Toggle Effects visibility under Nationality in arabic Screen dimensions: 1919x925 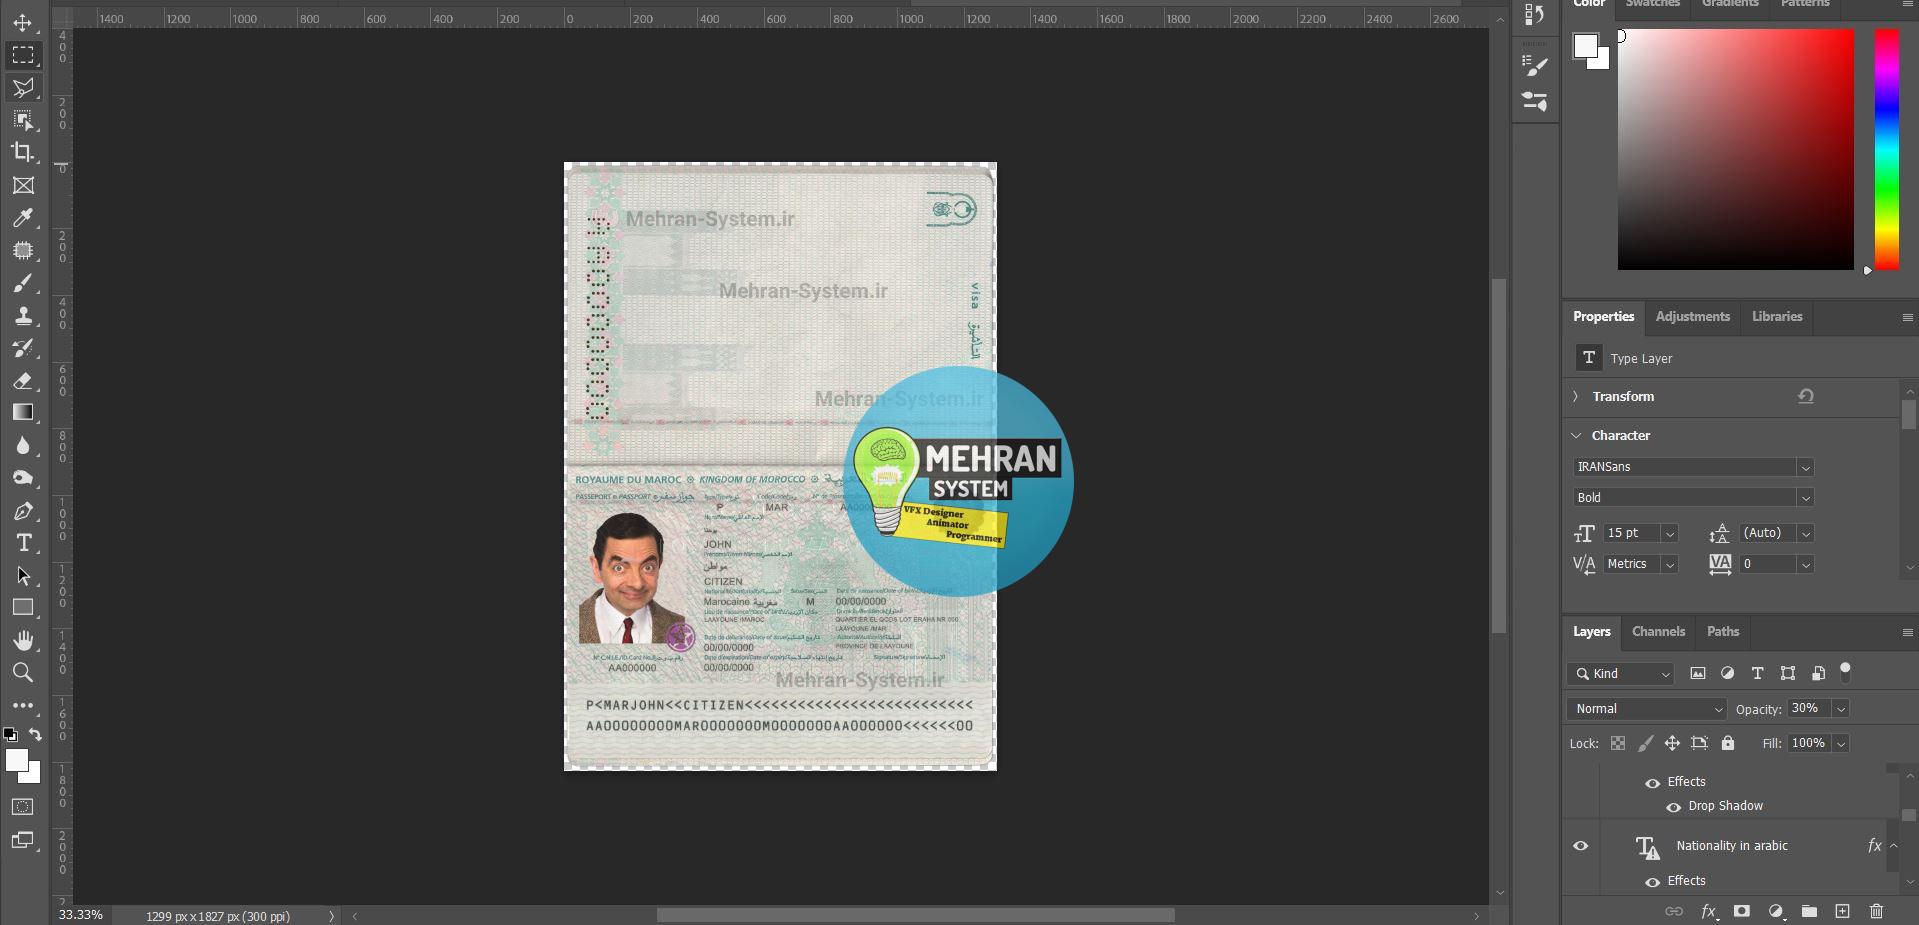click(1652, 882)
